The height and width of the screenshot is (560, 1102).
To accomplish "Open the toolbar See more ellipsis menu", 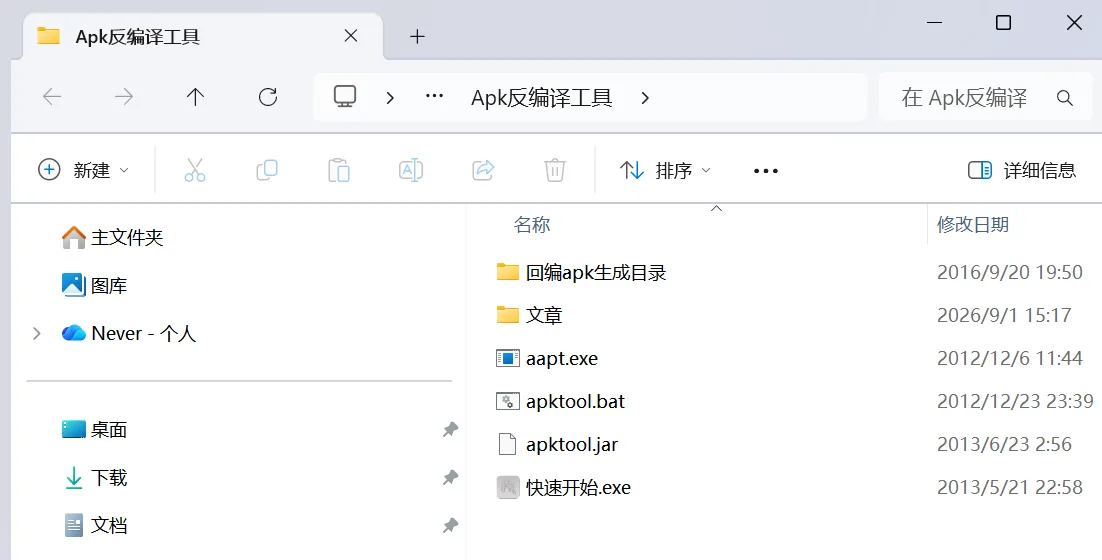I will 765,171.
